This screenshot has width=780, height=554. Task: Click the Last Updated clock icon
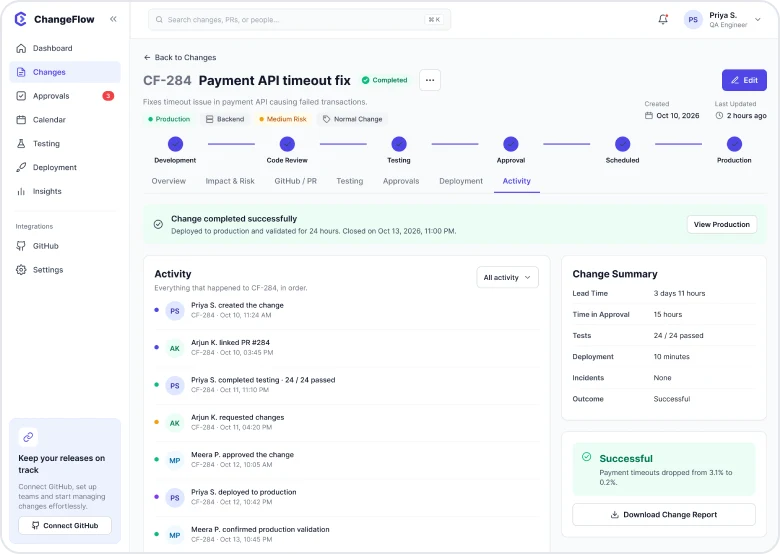[719, 115]
